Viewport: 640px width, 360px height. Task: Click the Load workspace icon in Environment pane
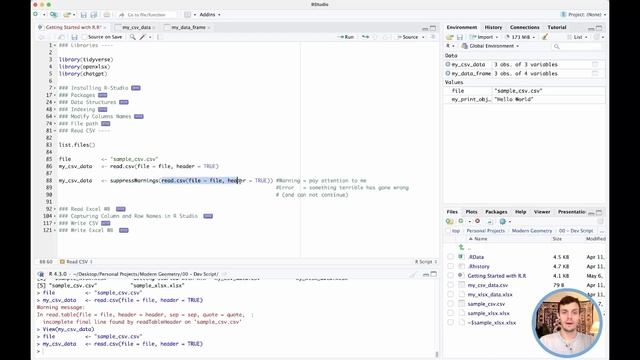click(449, 37)
